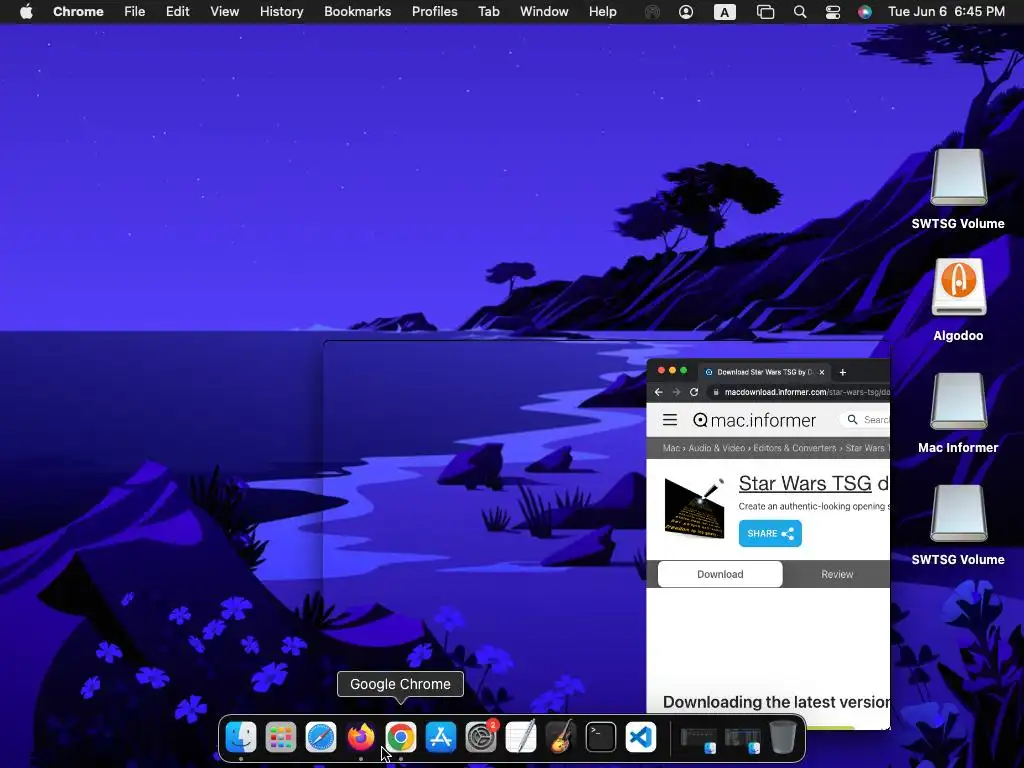Click the Google Chrome Dock icon
The image size is (1024, 768).
click(400, 737)
